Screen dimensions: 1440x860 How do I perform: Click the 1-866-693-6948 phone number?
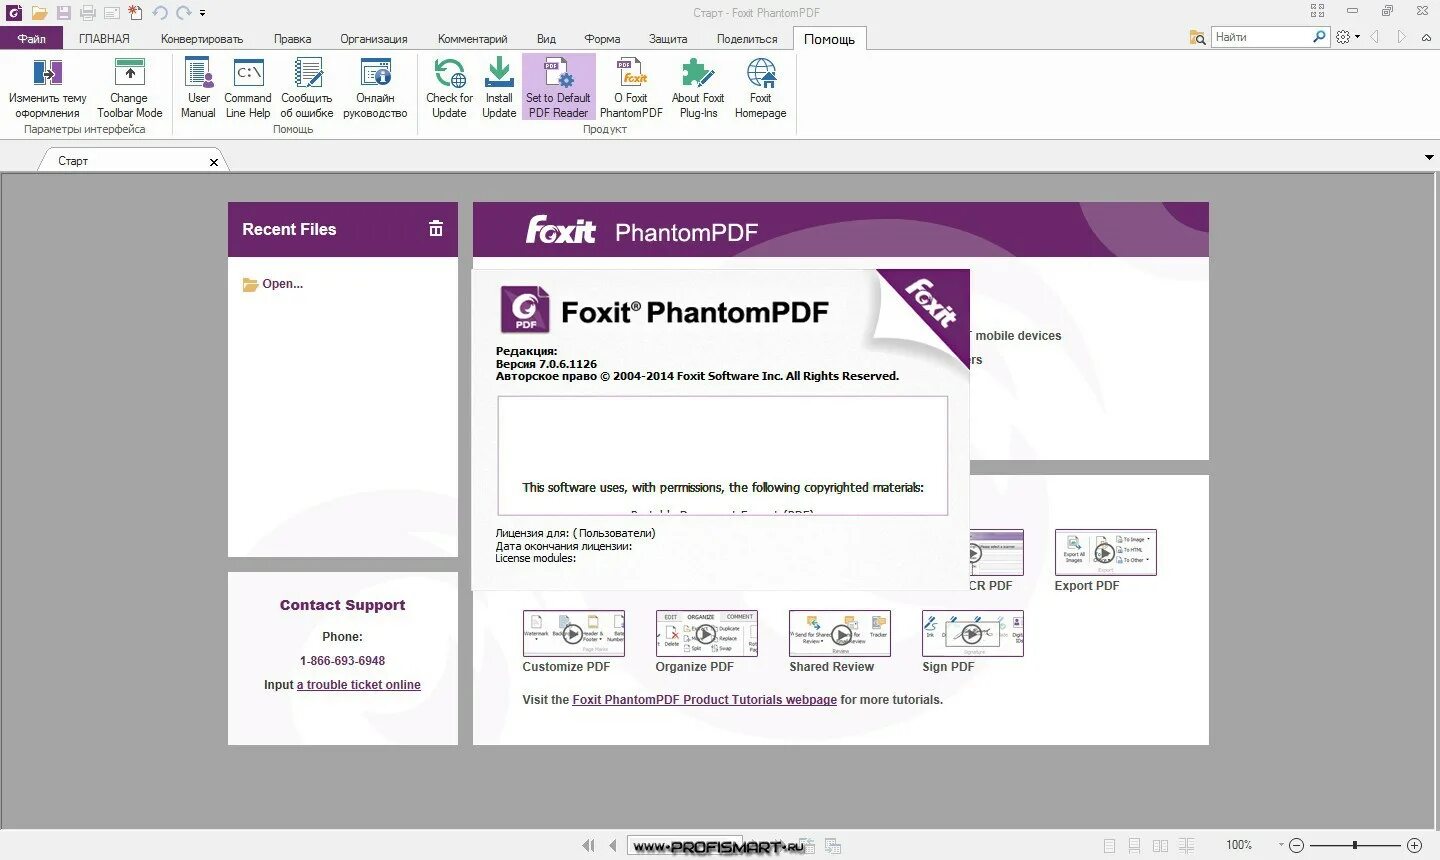pos(342,661)
